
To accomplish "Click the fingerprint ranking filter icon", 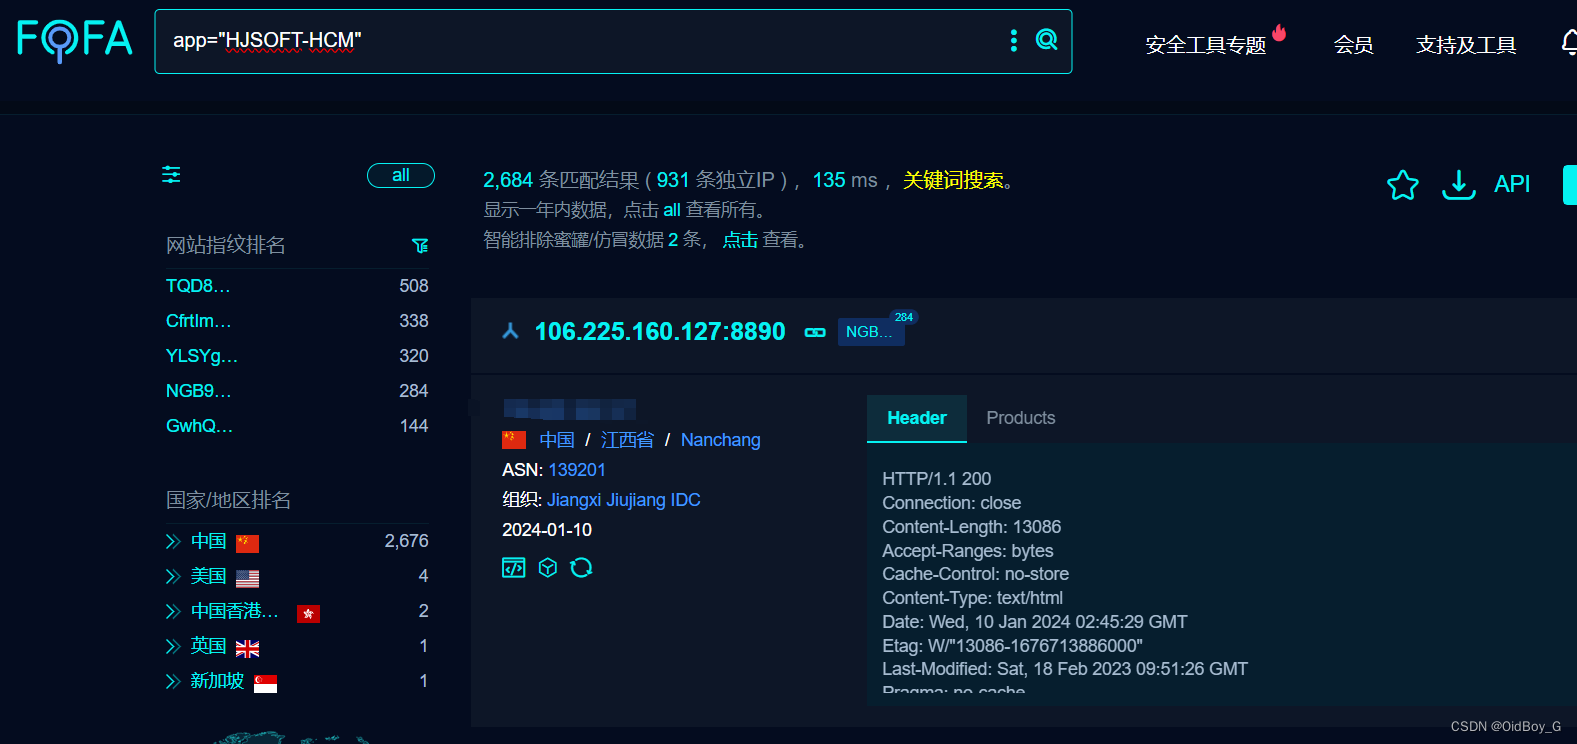I will (x=420, y=246).
